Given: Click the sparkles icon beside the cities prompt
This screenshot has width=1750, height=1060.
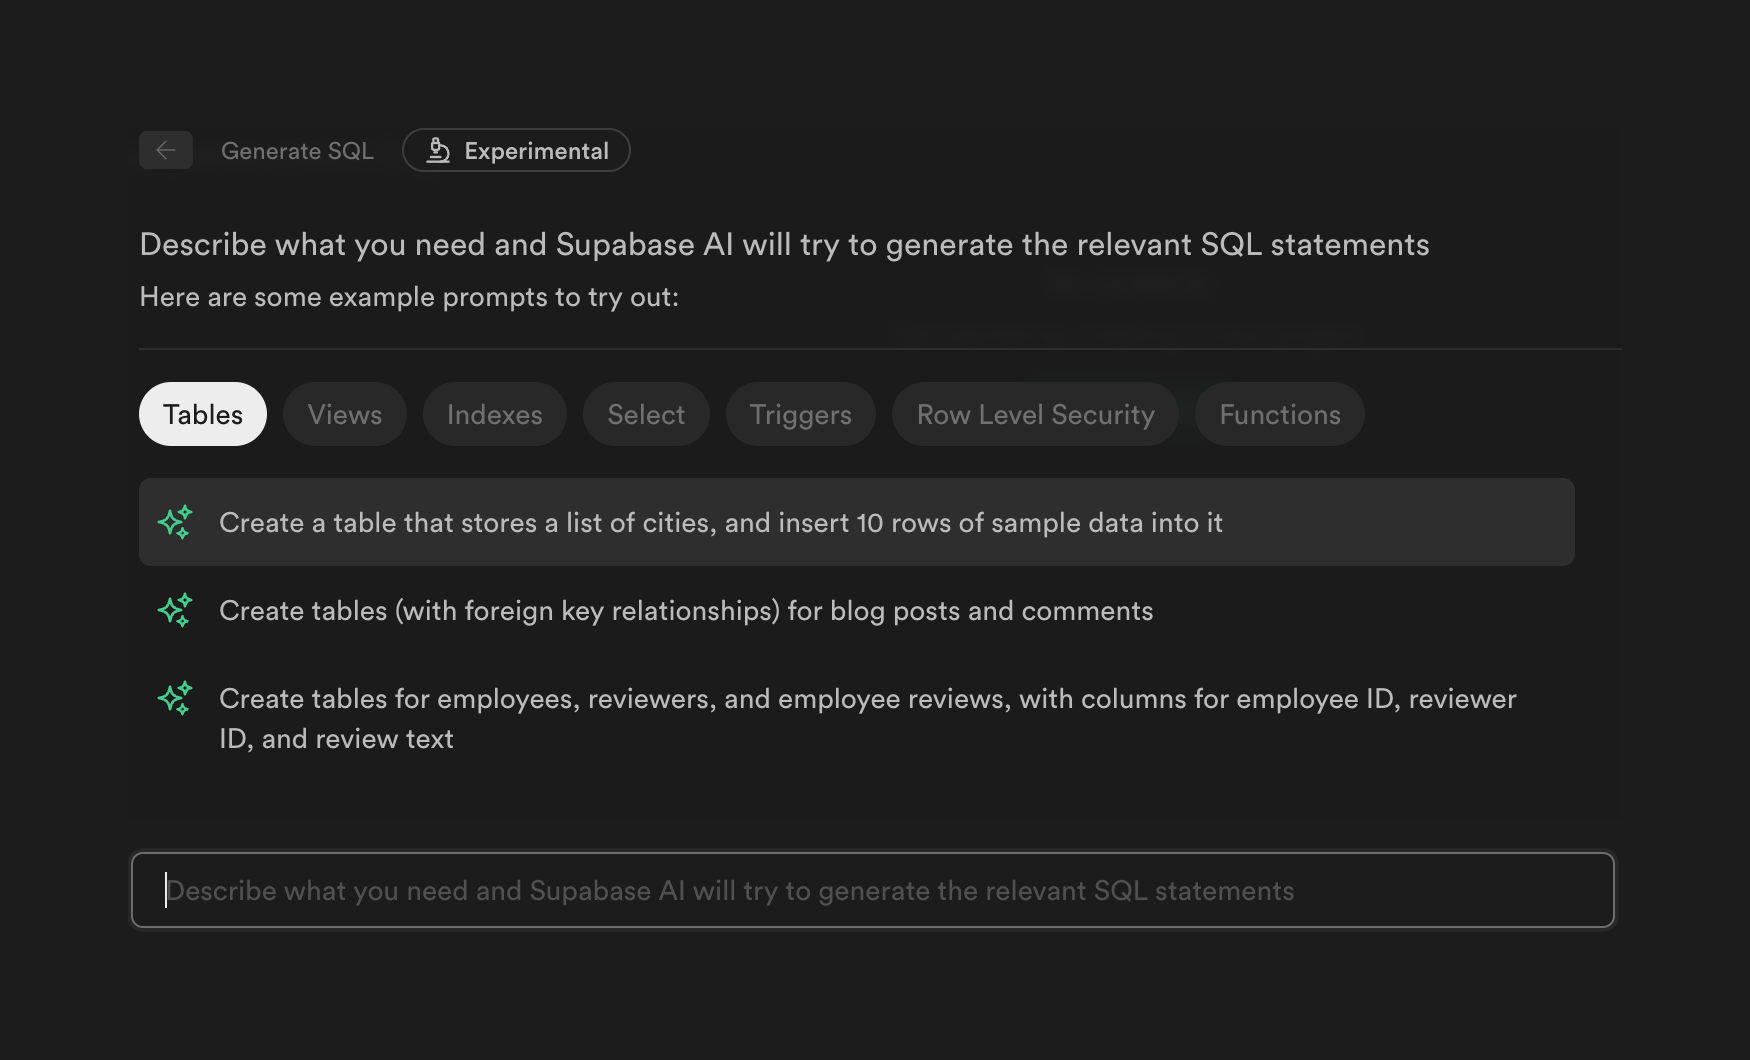Looking at the screenshot, I should pyautogui.click(x=175, y=522).
